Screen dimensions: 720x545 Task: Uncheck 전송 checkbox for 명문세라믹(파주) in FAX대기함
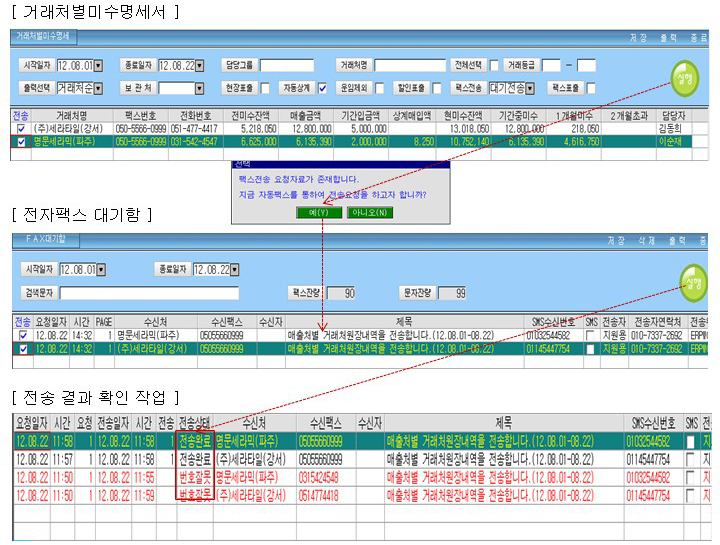23,336
